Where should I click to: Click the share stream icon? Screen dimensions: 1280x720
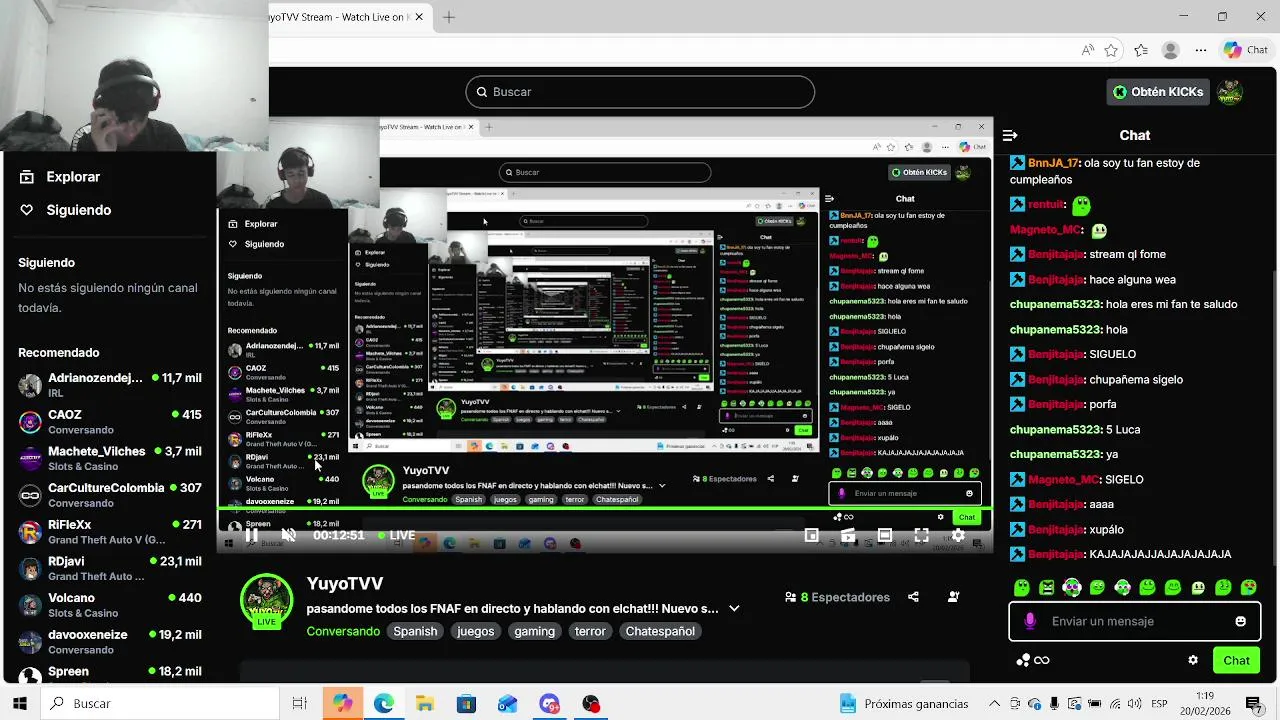(x=913, y=597)
